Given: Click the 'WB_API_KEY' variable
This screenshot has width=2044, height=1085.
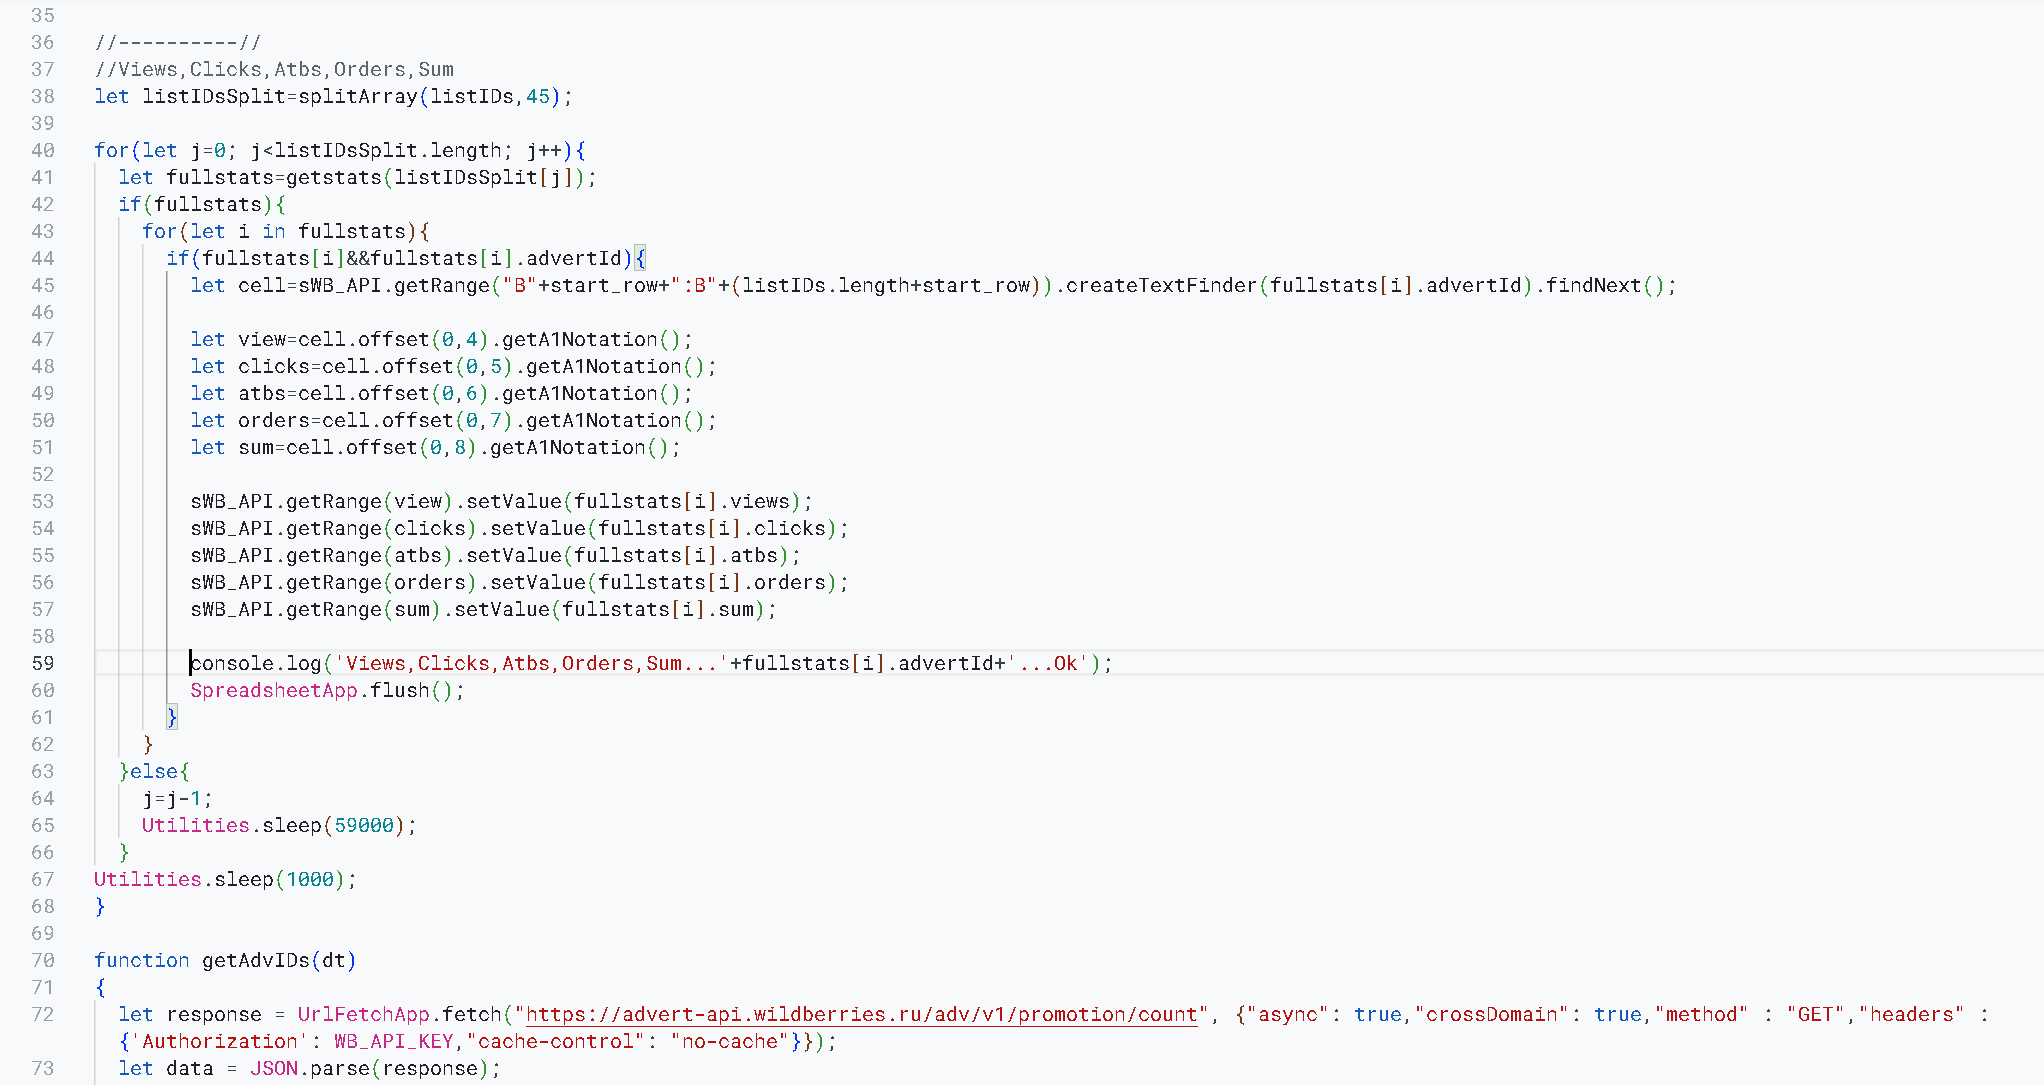Looking at the screenshot, I should click(393, 1041).
